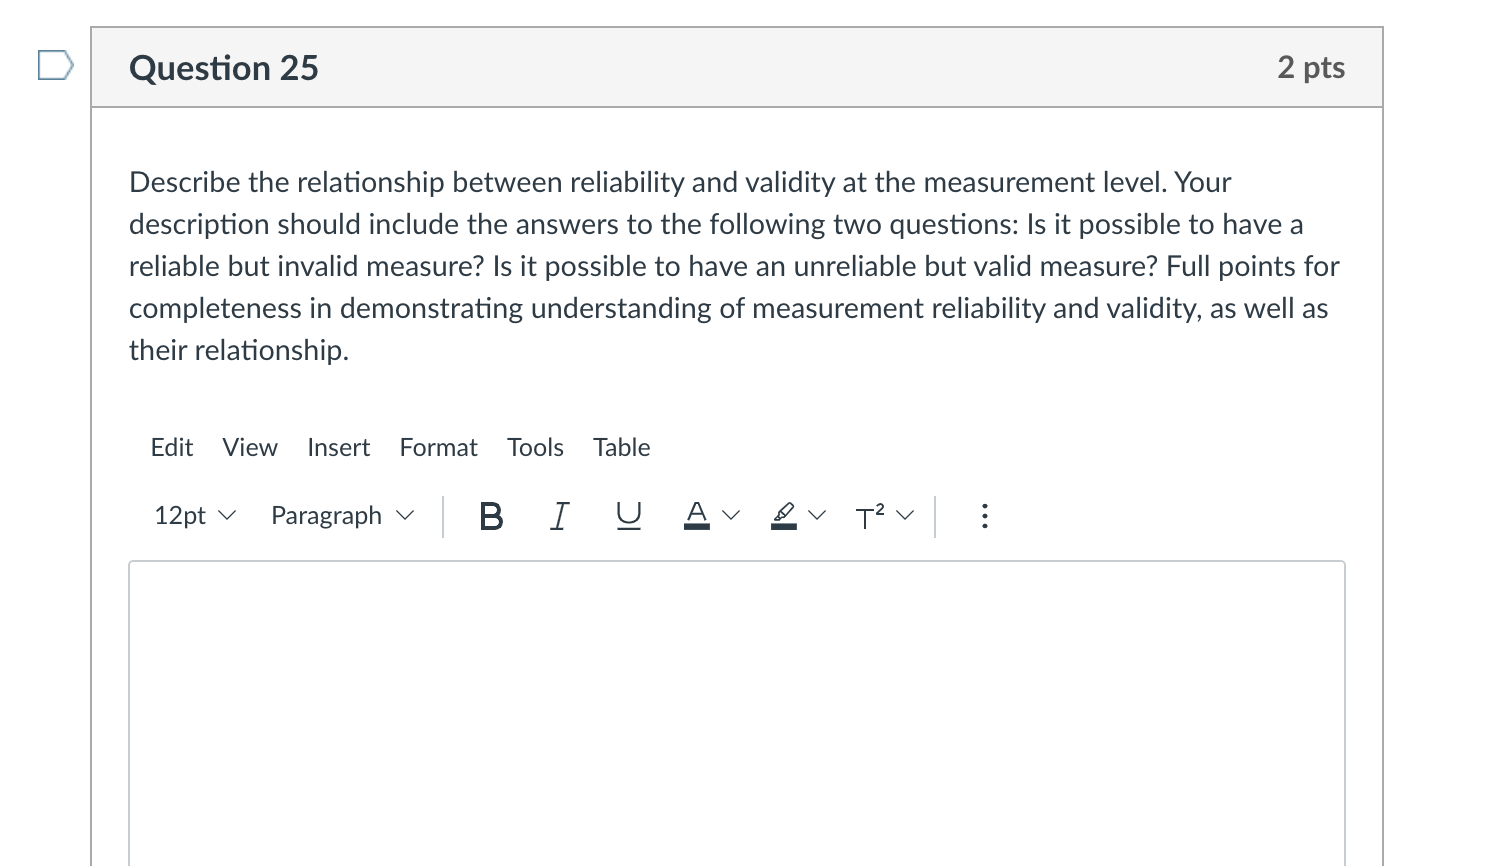
Task: Show more toolbar options (three dots)
Action: click(985, 516)
